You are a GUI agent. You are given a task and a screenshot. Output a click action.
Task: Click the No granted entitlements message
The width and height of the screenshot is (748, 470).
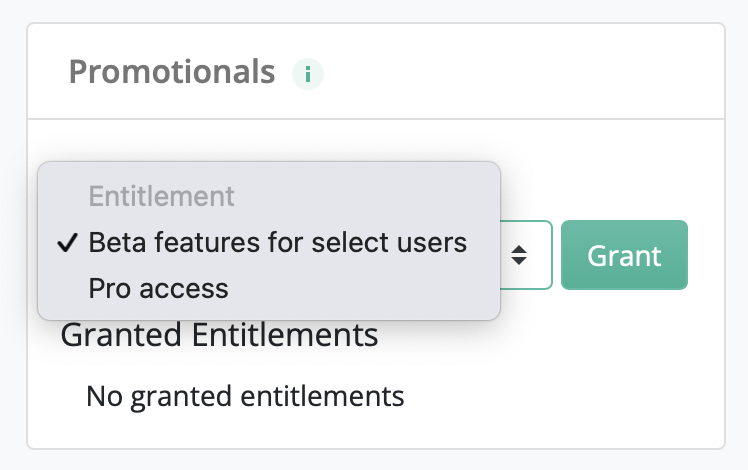[245, 397]
